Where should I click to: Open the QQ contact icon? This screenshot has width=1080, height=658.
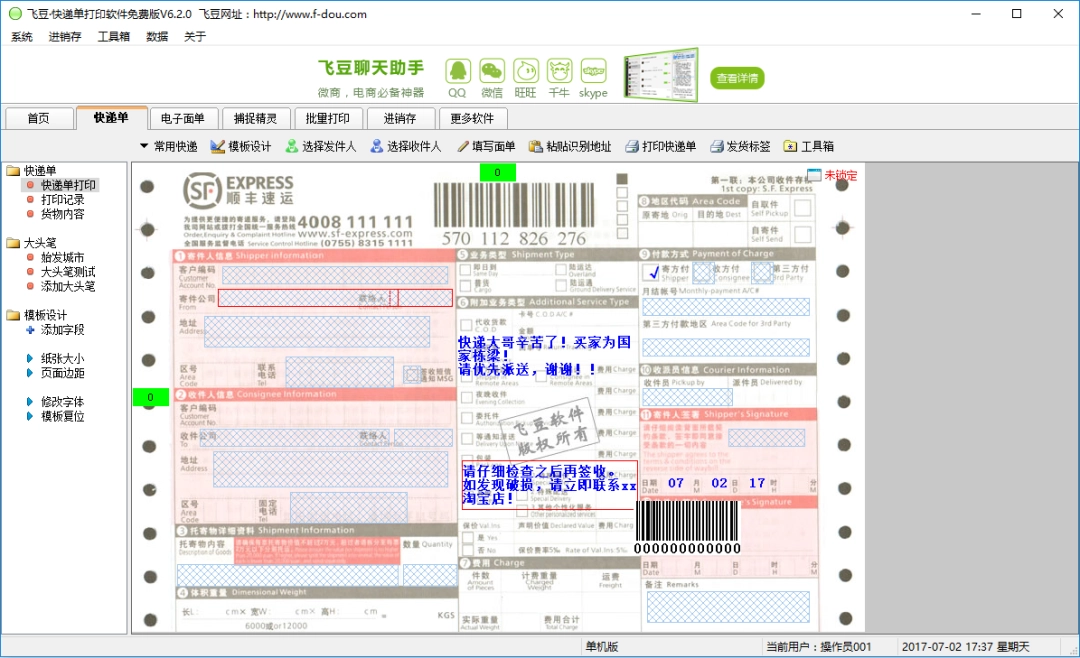click(457, 73)
